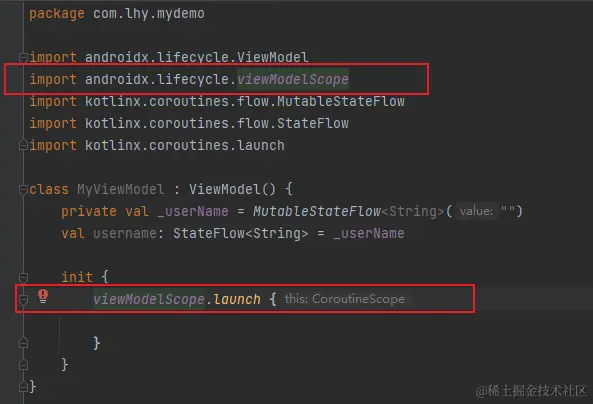This screenshot has width=593, height=404.
Task: Click the MutableStateFlow constructor call
Action: (x=317, y=211)
